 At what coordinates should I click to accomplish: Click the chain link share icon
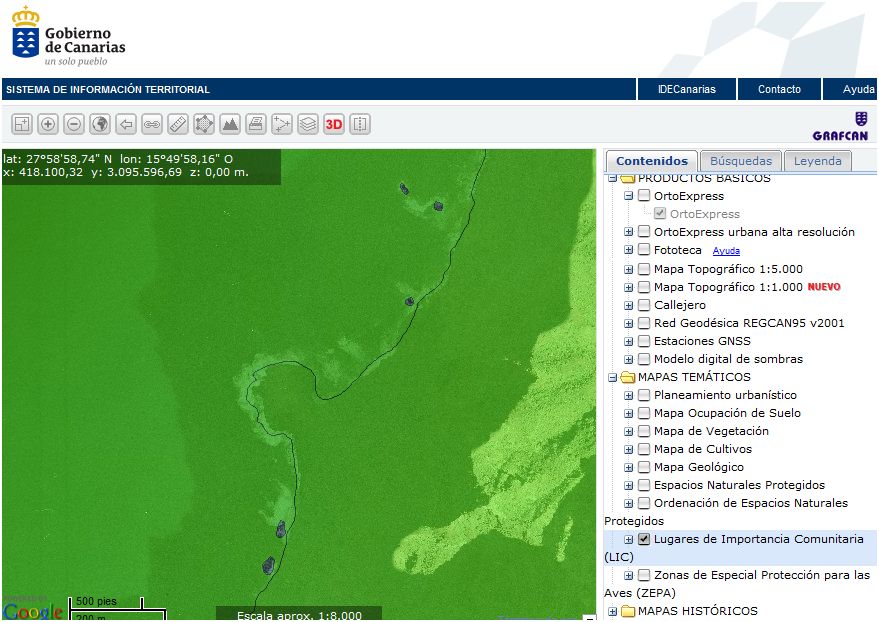tap(152, 124)
